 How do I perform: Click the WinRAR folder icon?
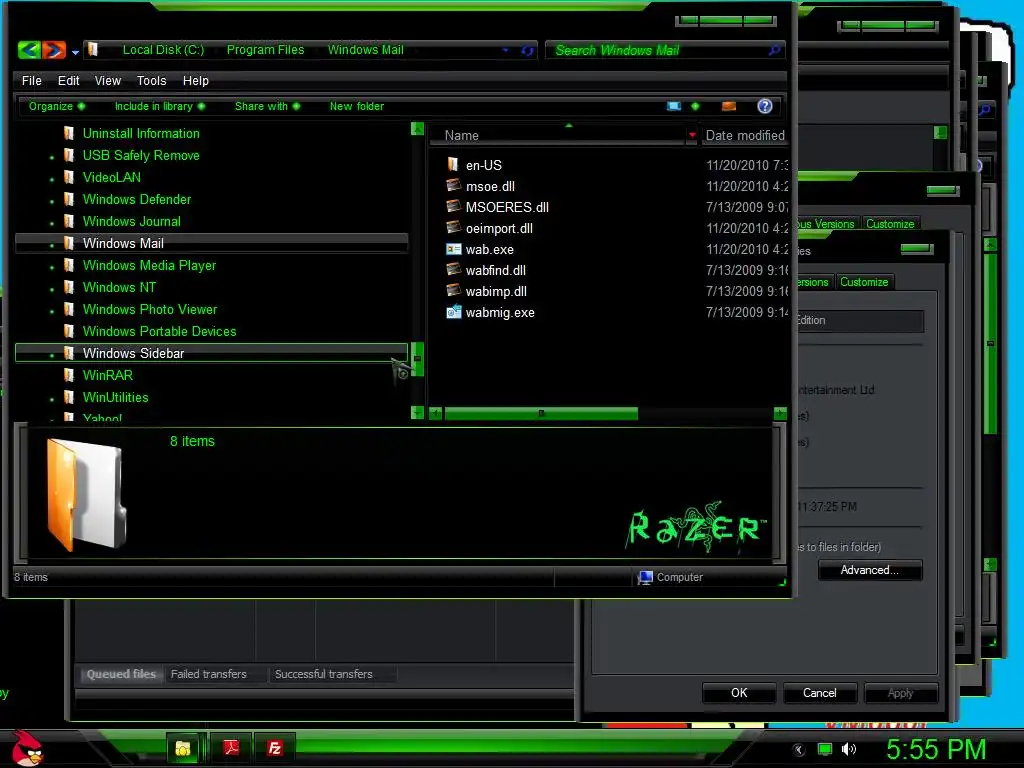click(69, 375)
